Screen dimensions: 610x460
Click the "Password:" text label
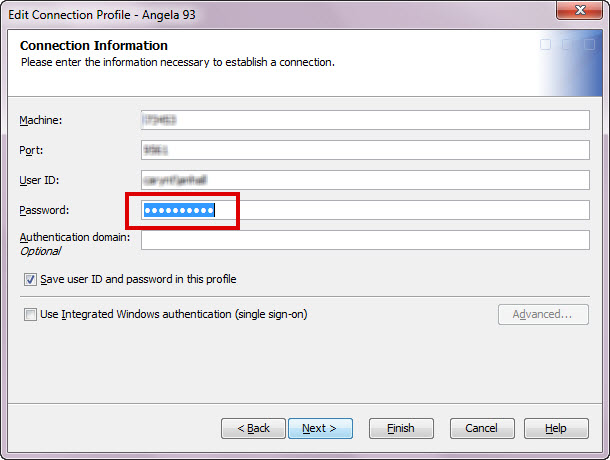46,211
